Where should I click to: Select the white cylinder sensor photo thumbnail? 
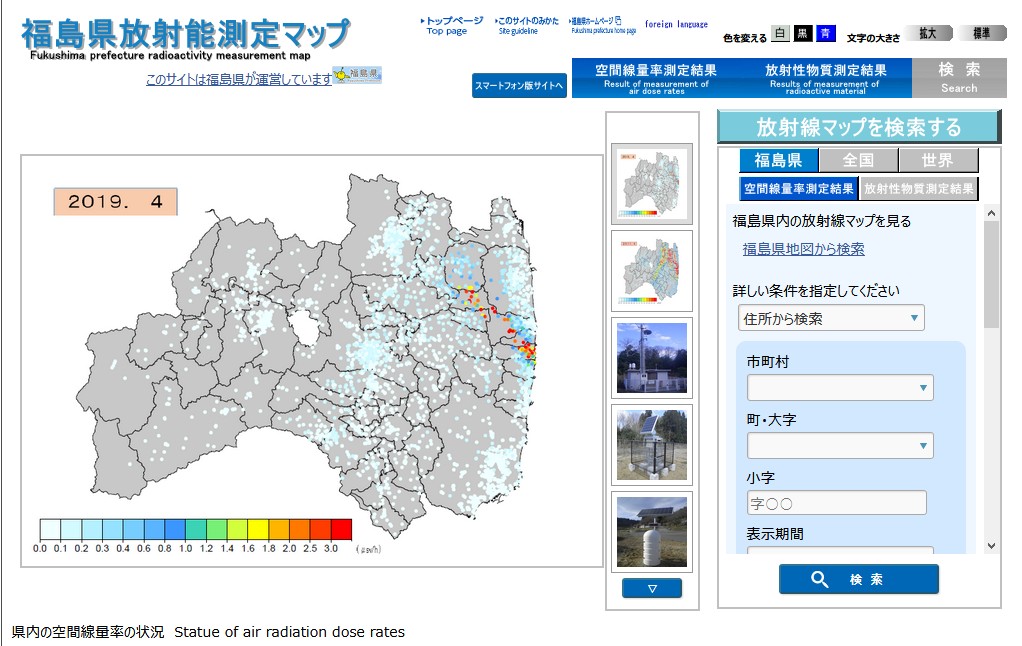651,532
